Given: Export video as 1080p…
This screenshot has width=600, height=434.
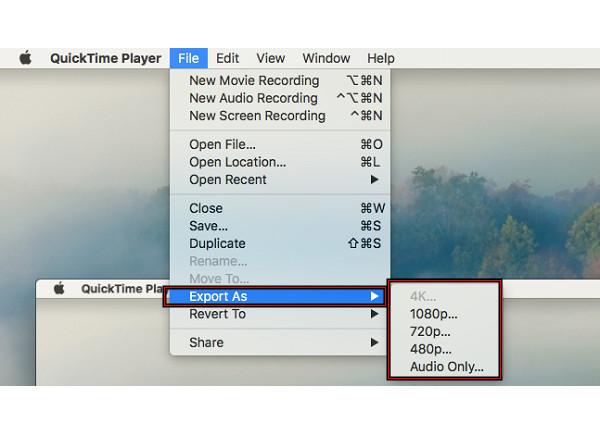Looking at the screenshot, I should (431, 314).
